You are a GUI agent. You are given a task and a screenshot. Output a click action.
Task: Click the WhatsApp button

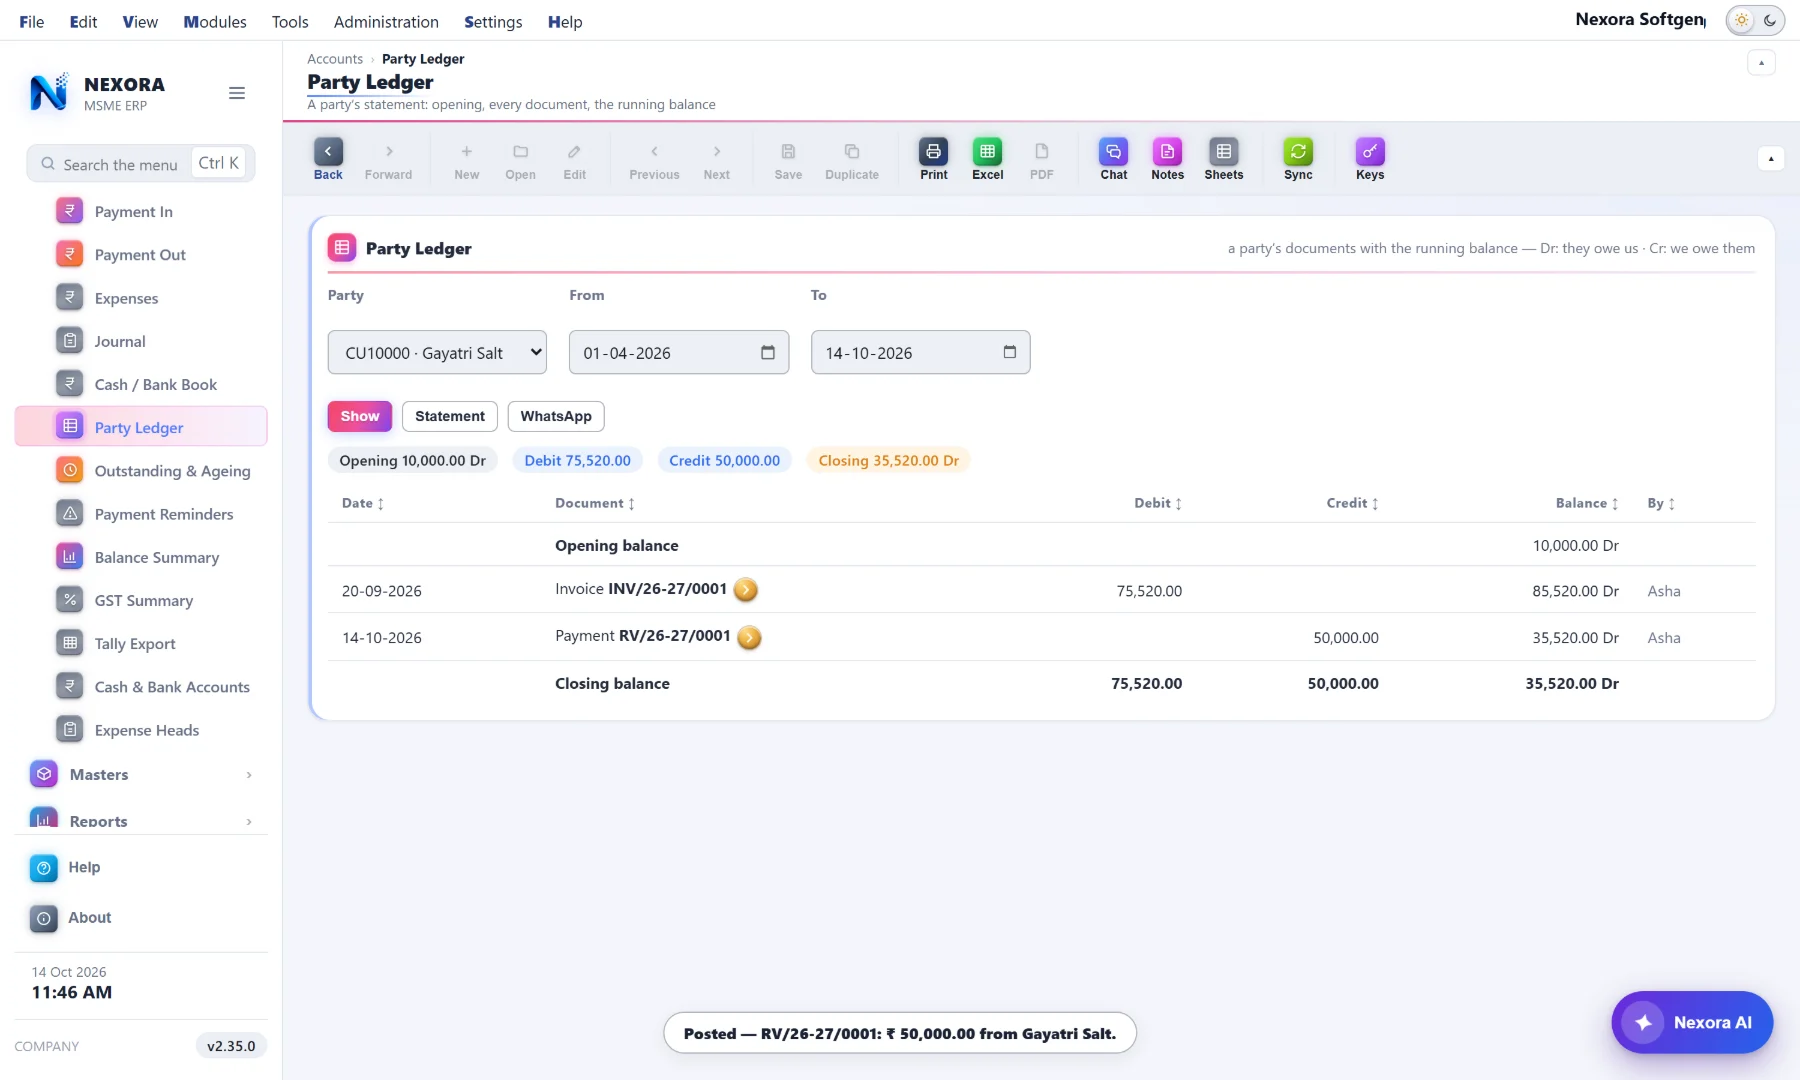(x=556, y=416)
